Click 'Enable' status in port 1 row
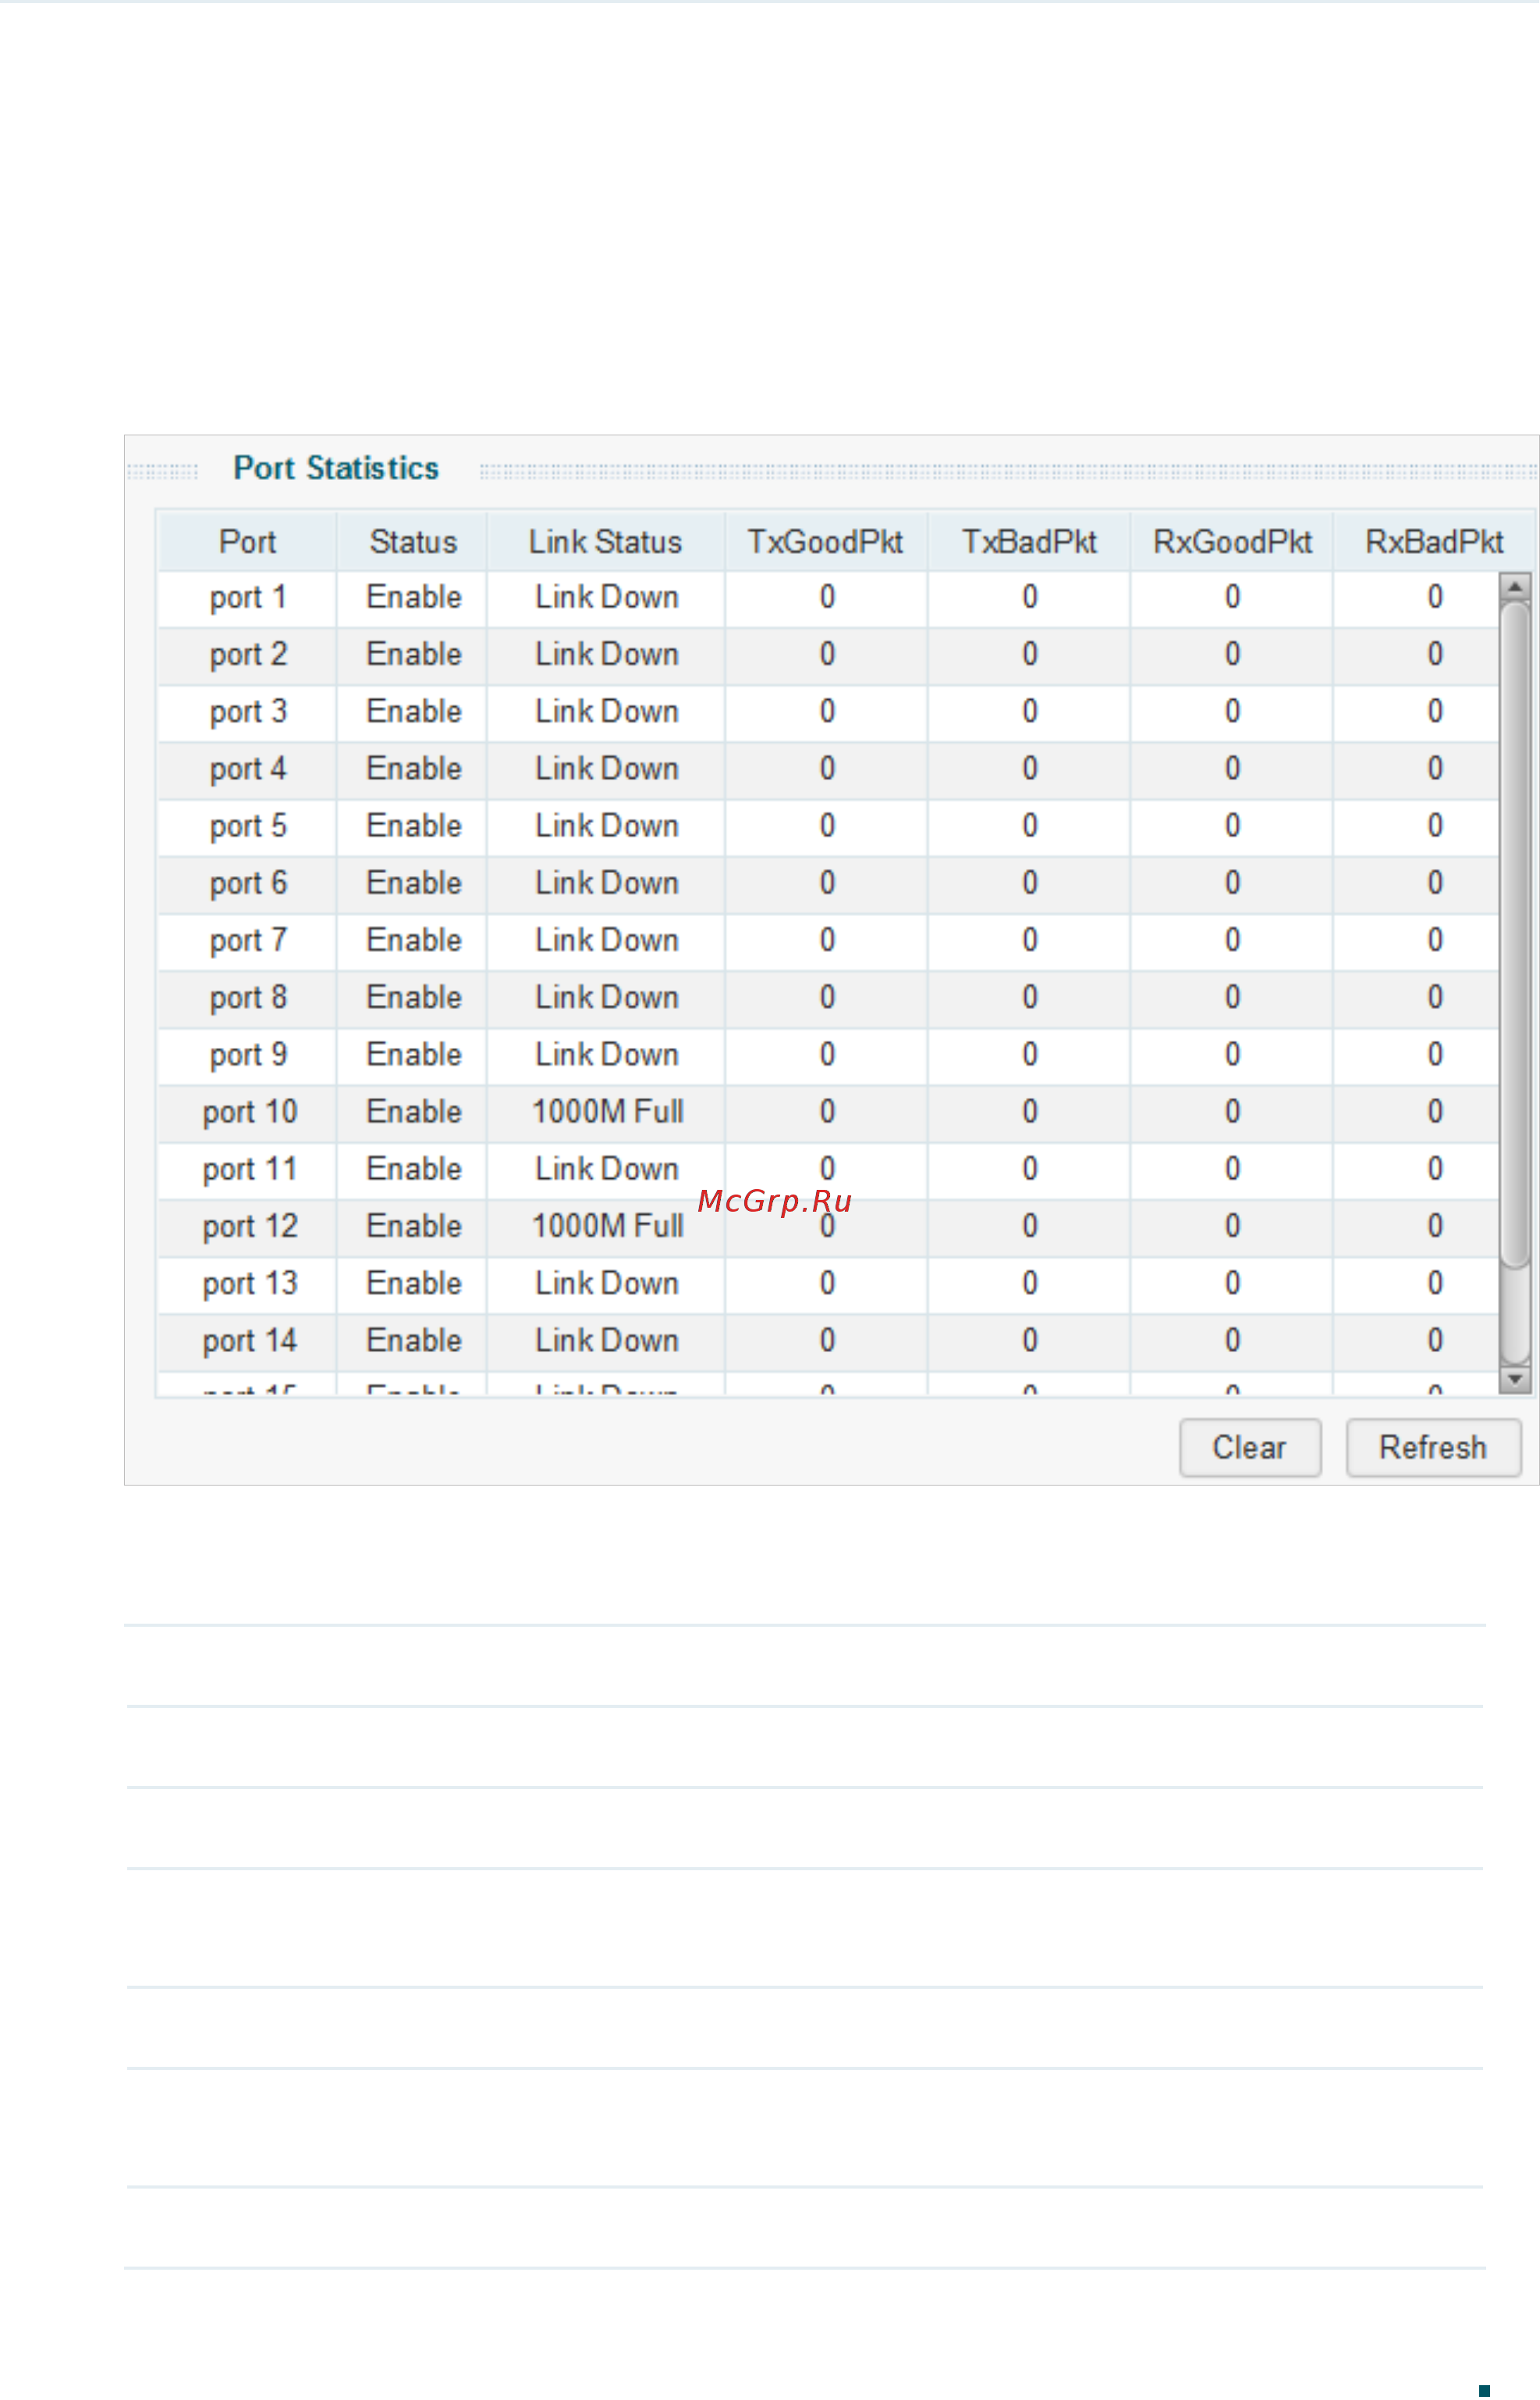 point(413,597)
